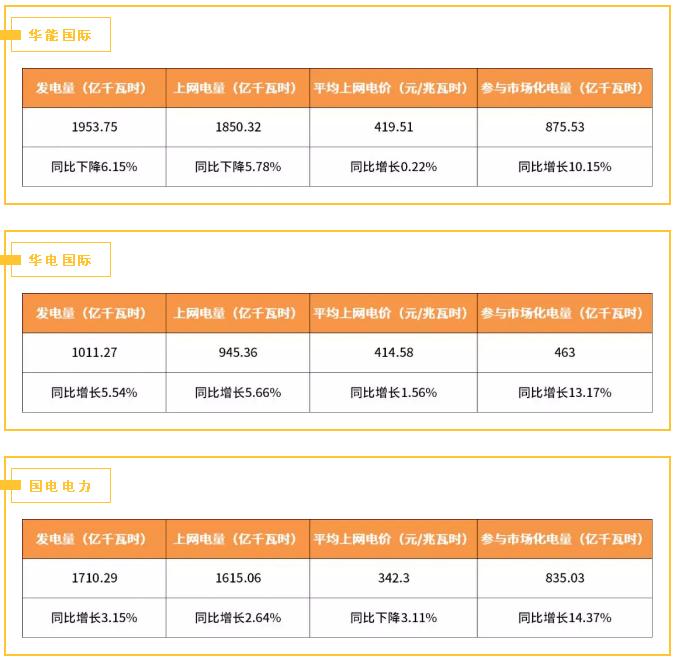Click the 同比下降6.15% cell
The width and height of the screenshot is (673, 660).
94,167
